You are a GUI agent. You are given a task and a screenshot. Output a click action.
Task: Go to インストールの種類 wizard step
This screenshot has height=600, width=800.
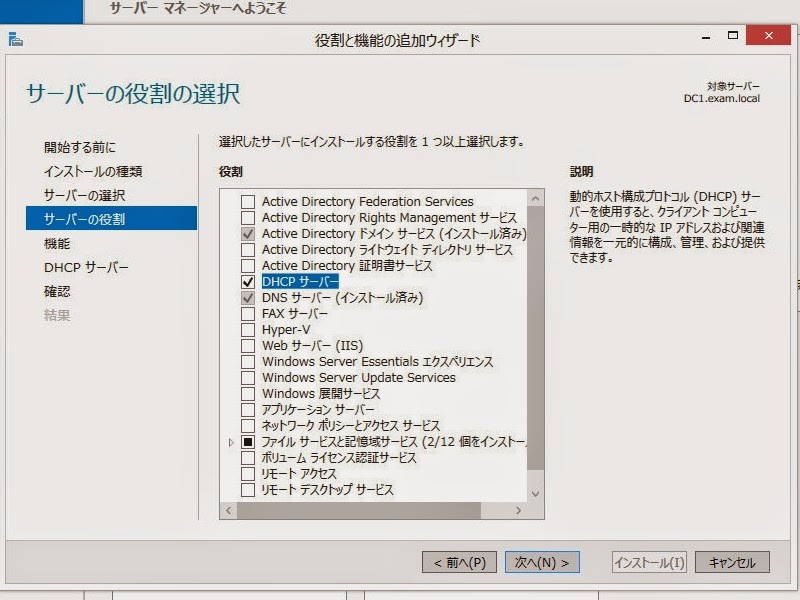pos(93,171)
